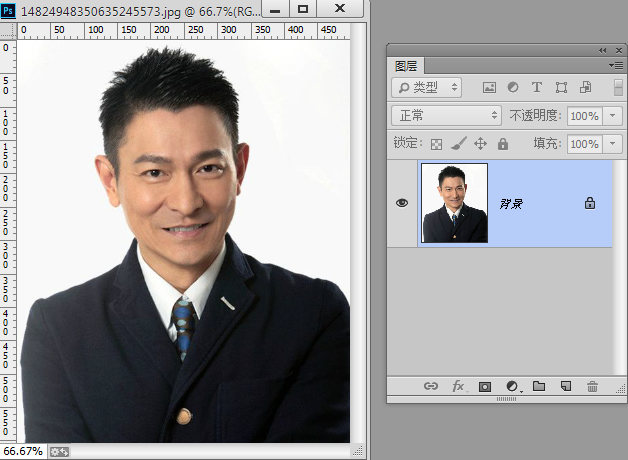This screenshot has width=628, height=460.
Task: Switch to the 图层 panel tab
Action: pyautogui.click(x=406, y=66)
